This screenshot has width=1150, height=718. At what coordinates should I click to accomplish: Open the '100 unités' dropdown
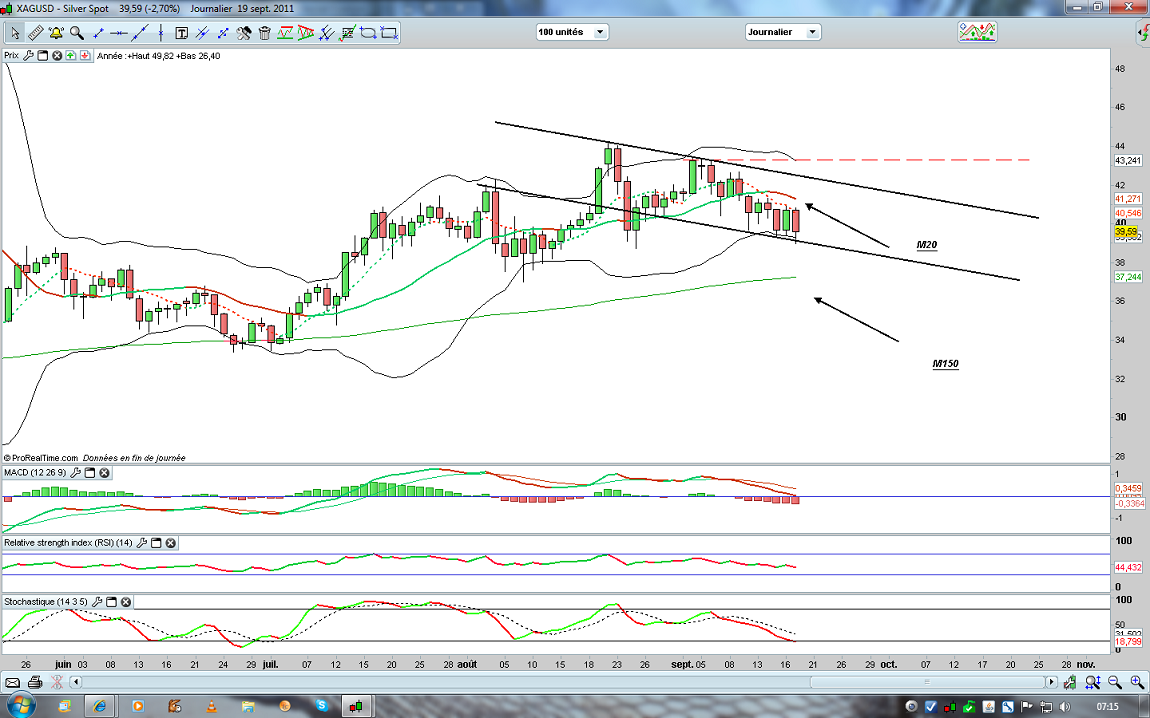[572, 32]
